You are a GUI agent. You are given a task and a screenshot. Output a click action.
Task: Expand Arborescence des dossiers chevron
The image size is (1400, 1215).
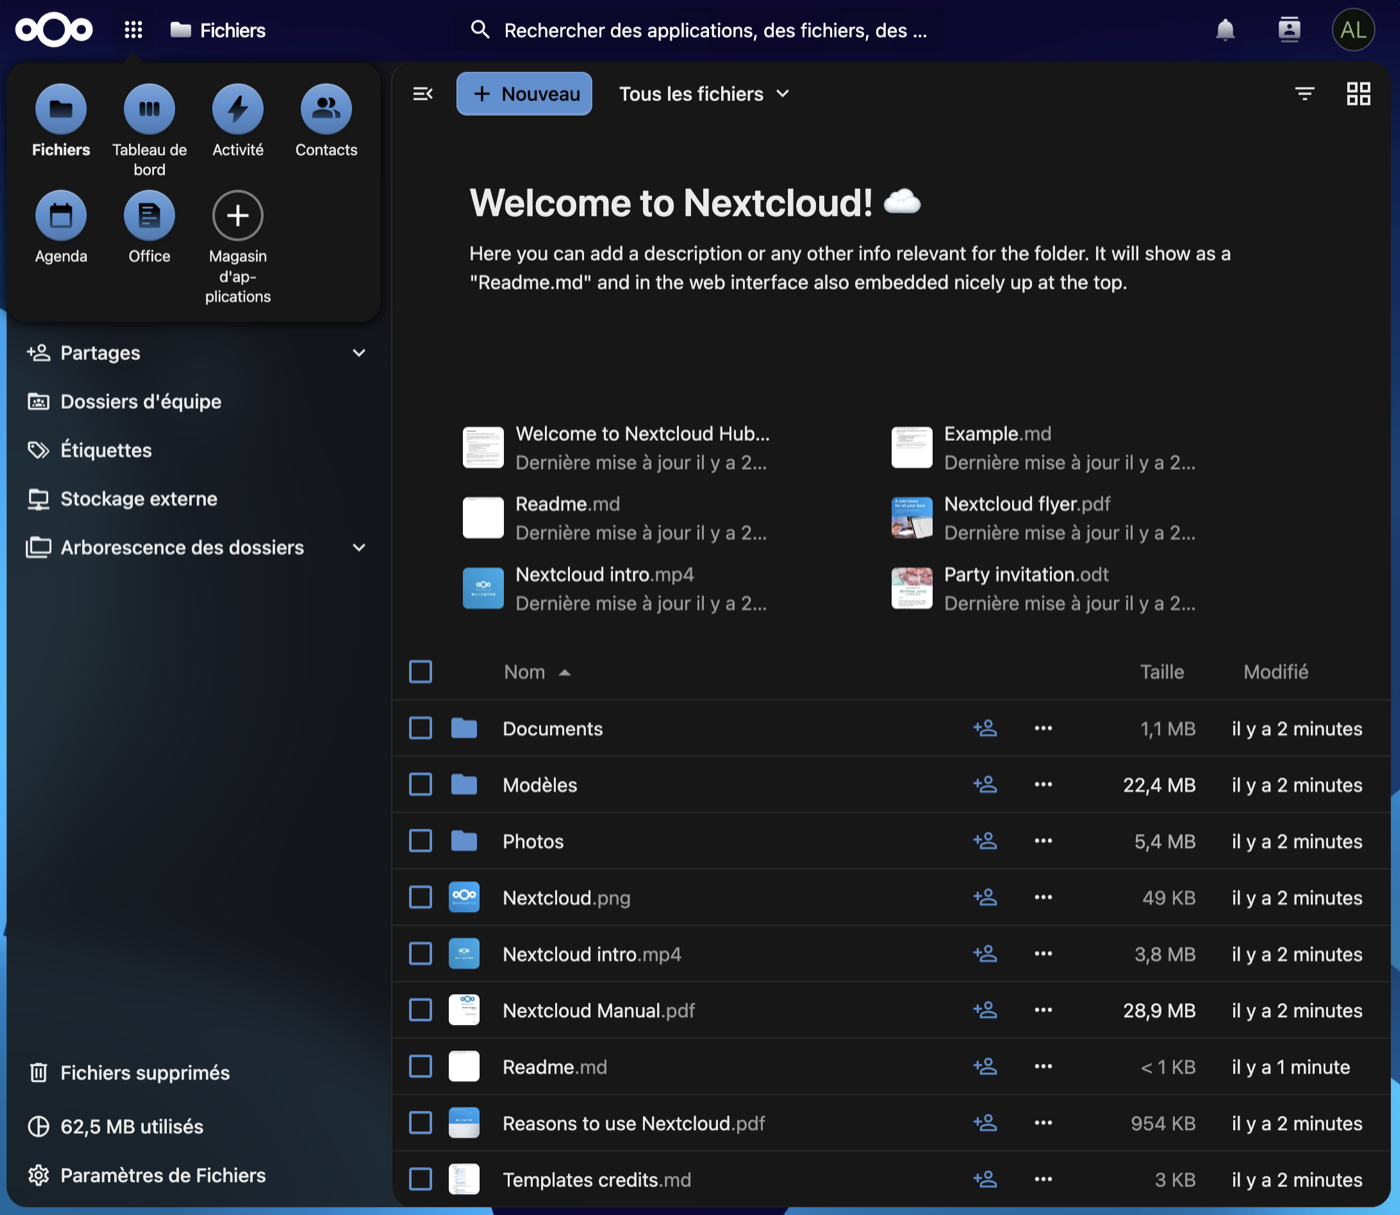point(359,547)
